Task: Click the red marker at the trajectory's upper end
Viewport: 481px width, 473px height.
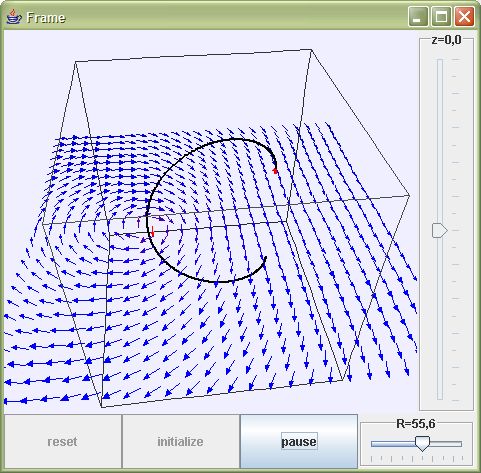Action: pyautogui.click(x=275, y=171)
